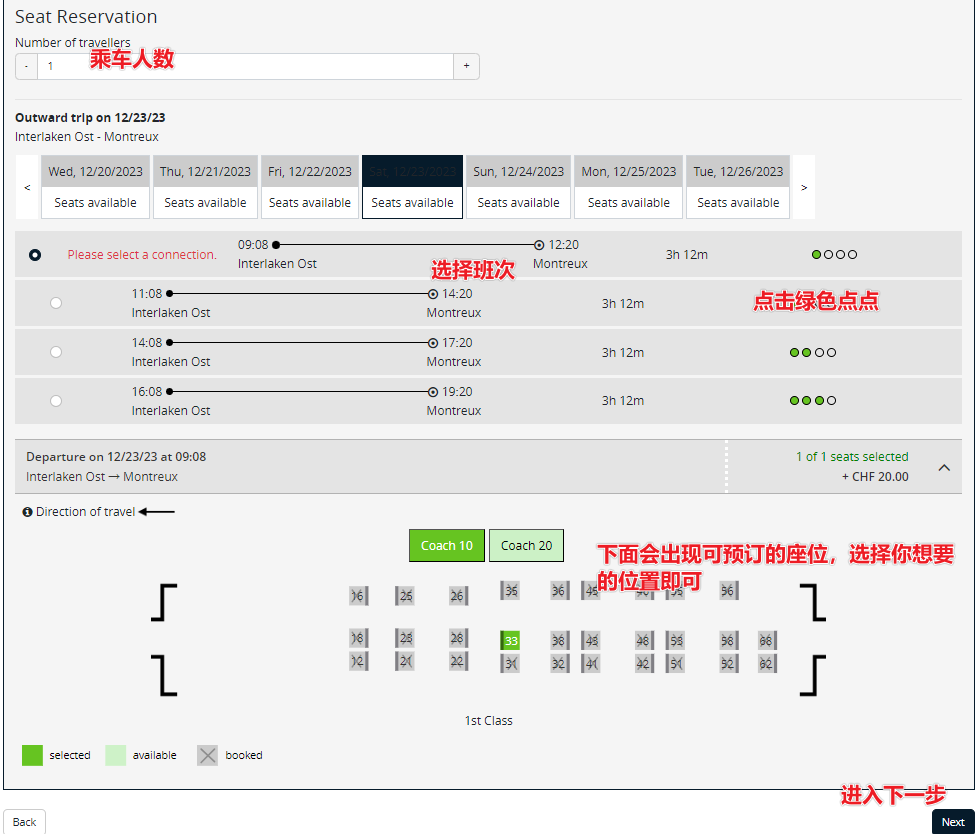This screenshot has height=834, width=980.
Task: Click booked seat 22 in the bottom row
Action: point(457,661)
